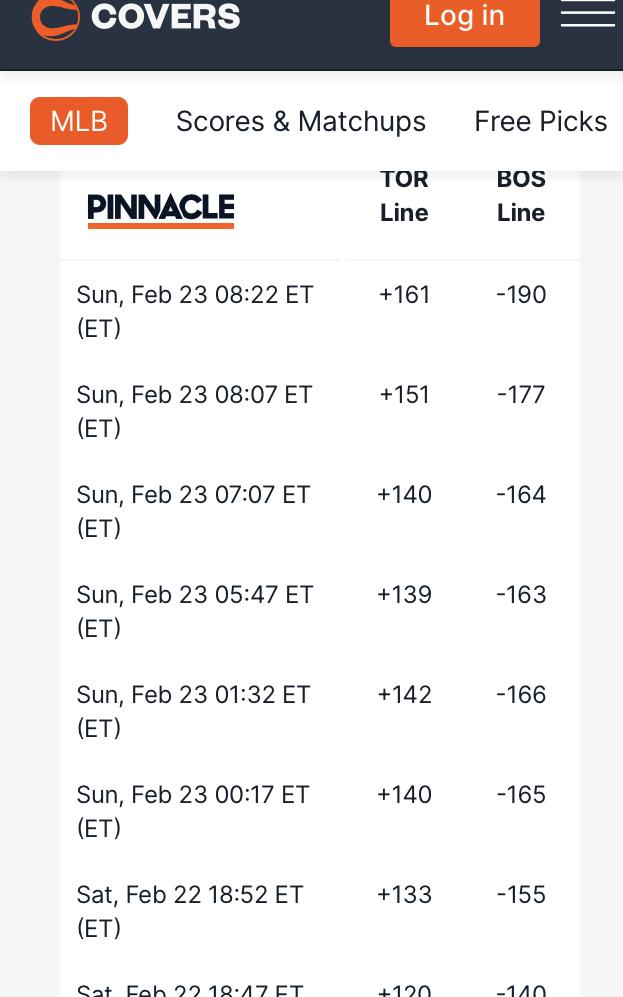Click the +133 TOR line value
This screenshot has height=997, width=623.
tap(404, 895)
